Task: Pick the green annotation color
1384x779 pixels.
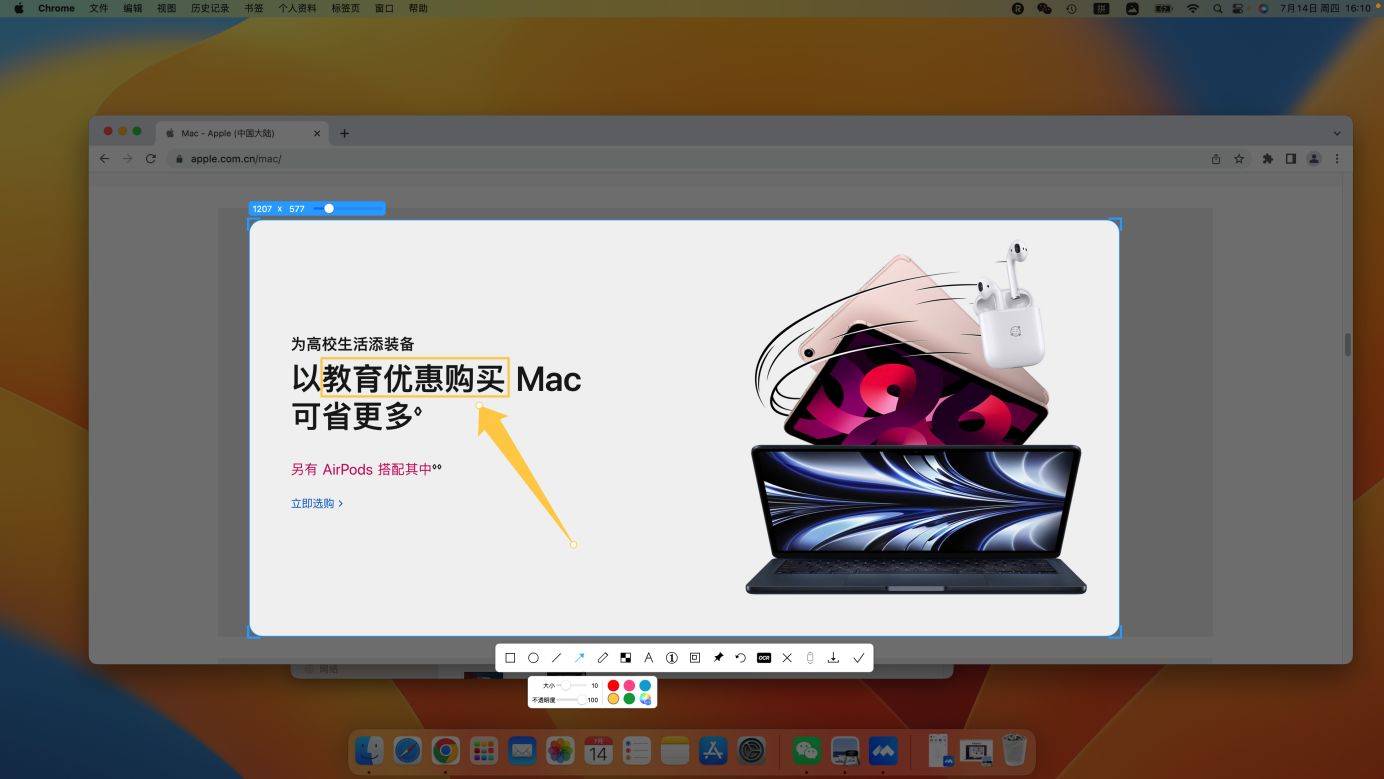Action: (629, 699)
